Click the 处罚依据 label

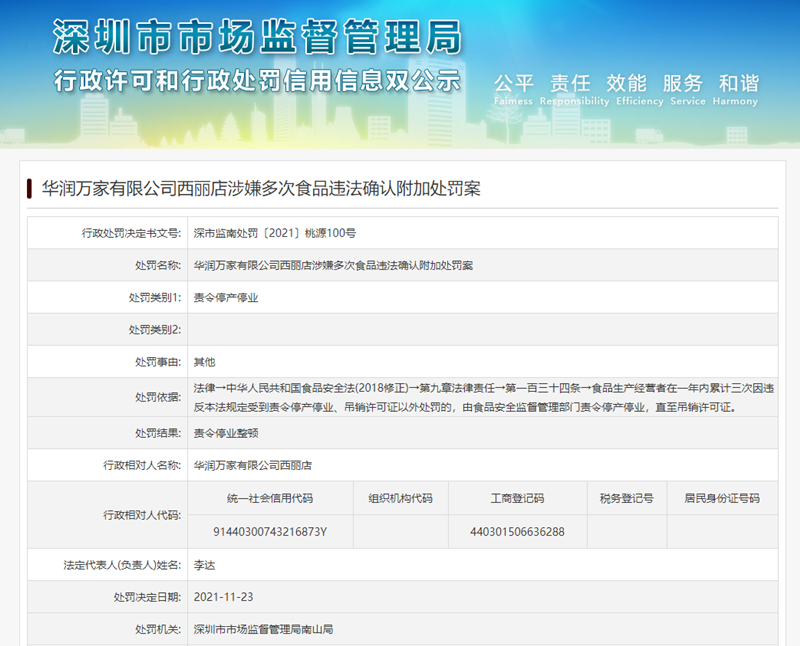158,397
